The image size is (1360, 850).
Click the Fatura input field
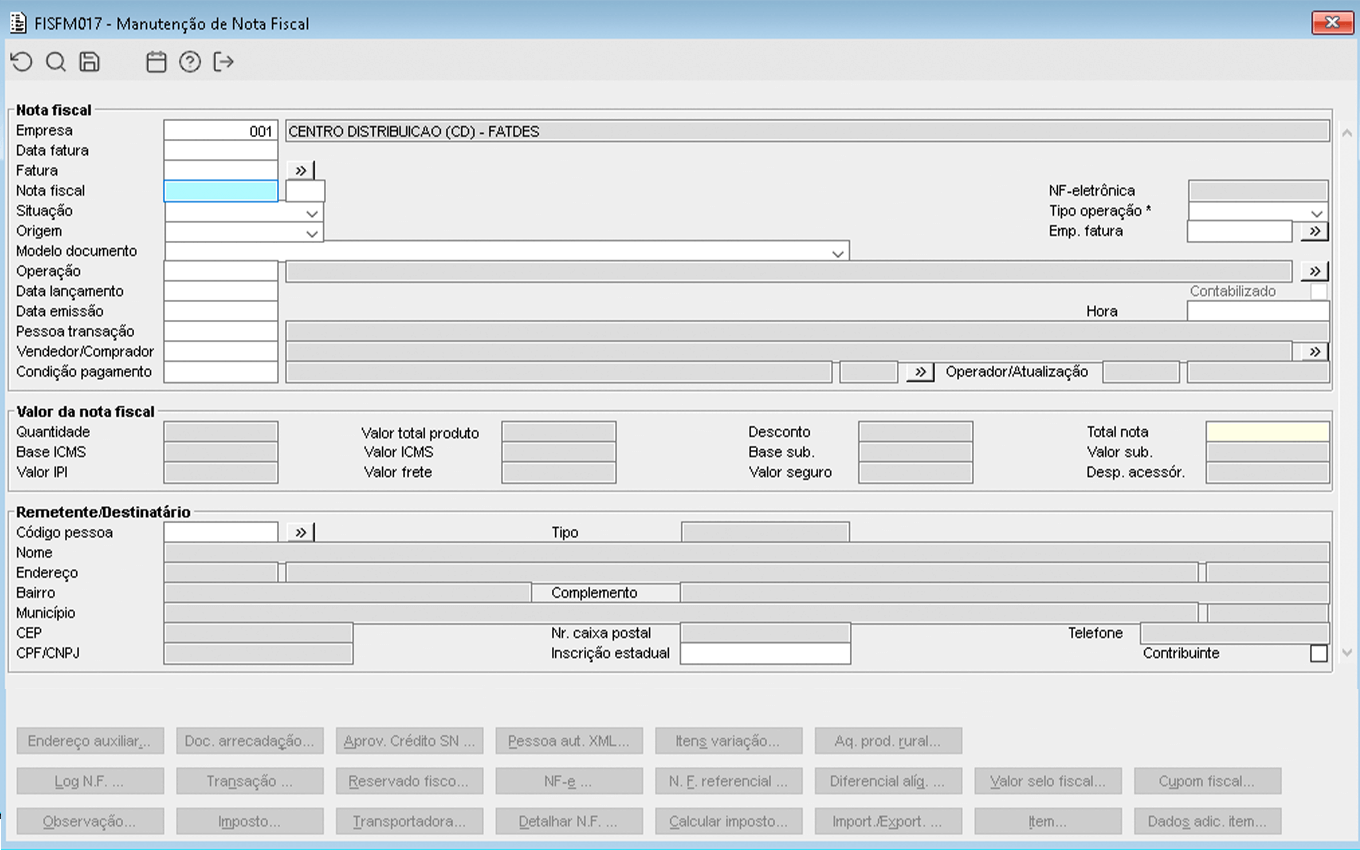(x=221, y=171)
